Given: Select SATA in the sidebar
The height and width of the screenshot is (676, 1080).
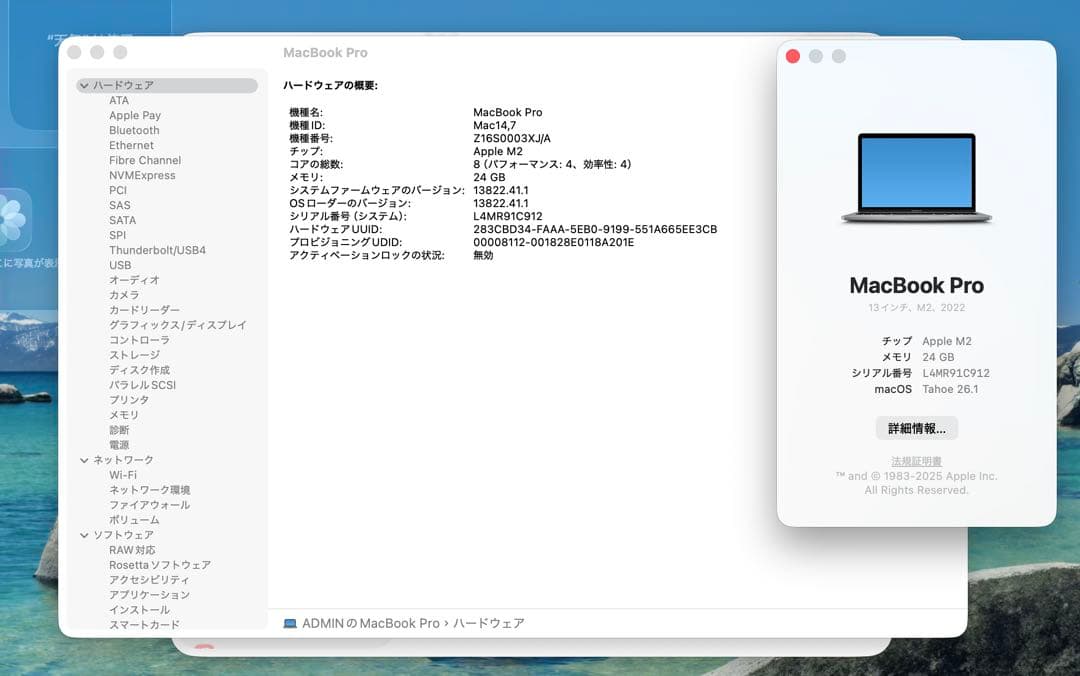Looking at the screenshot, I should 123,221.
